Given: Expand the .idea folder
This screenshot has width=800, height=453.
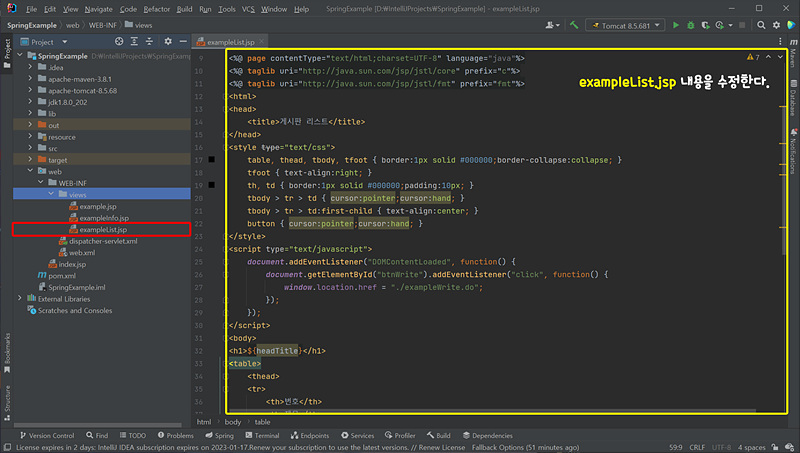Looking at the screenshot, I should [x=30, y=67].
